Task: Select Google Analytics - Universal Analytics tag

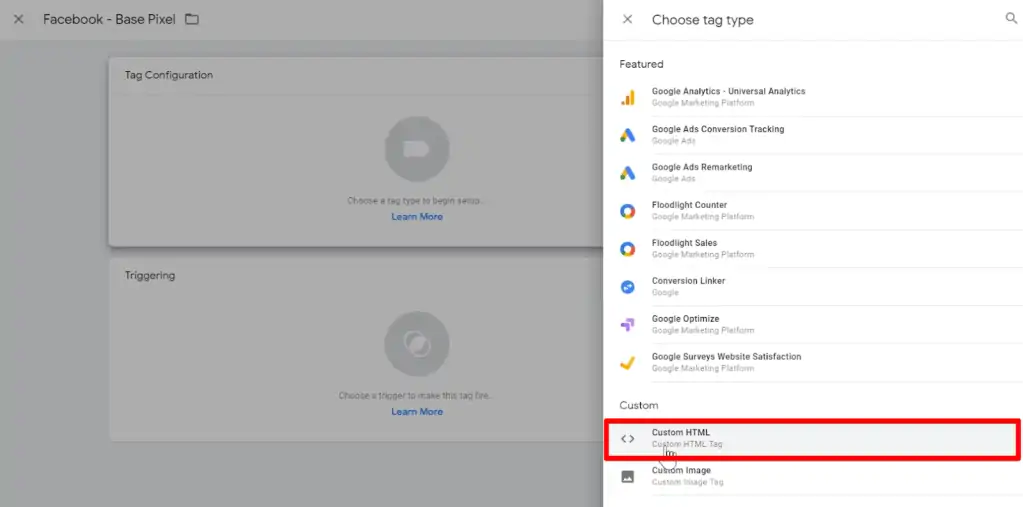Action: pos(813,97)
